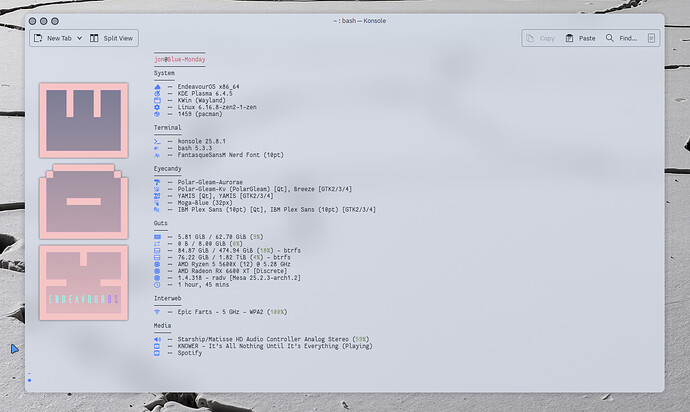690x412 pixels.
Task: Click the Polar-Gleam-Kv (PolarGleam) theme line
Action: click(x=265, y=189)
